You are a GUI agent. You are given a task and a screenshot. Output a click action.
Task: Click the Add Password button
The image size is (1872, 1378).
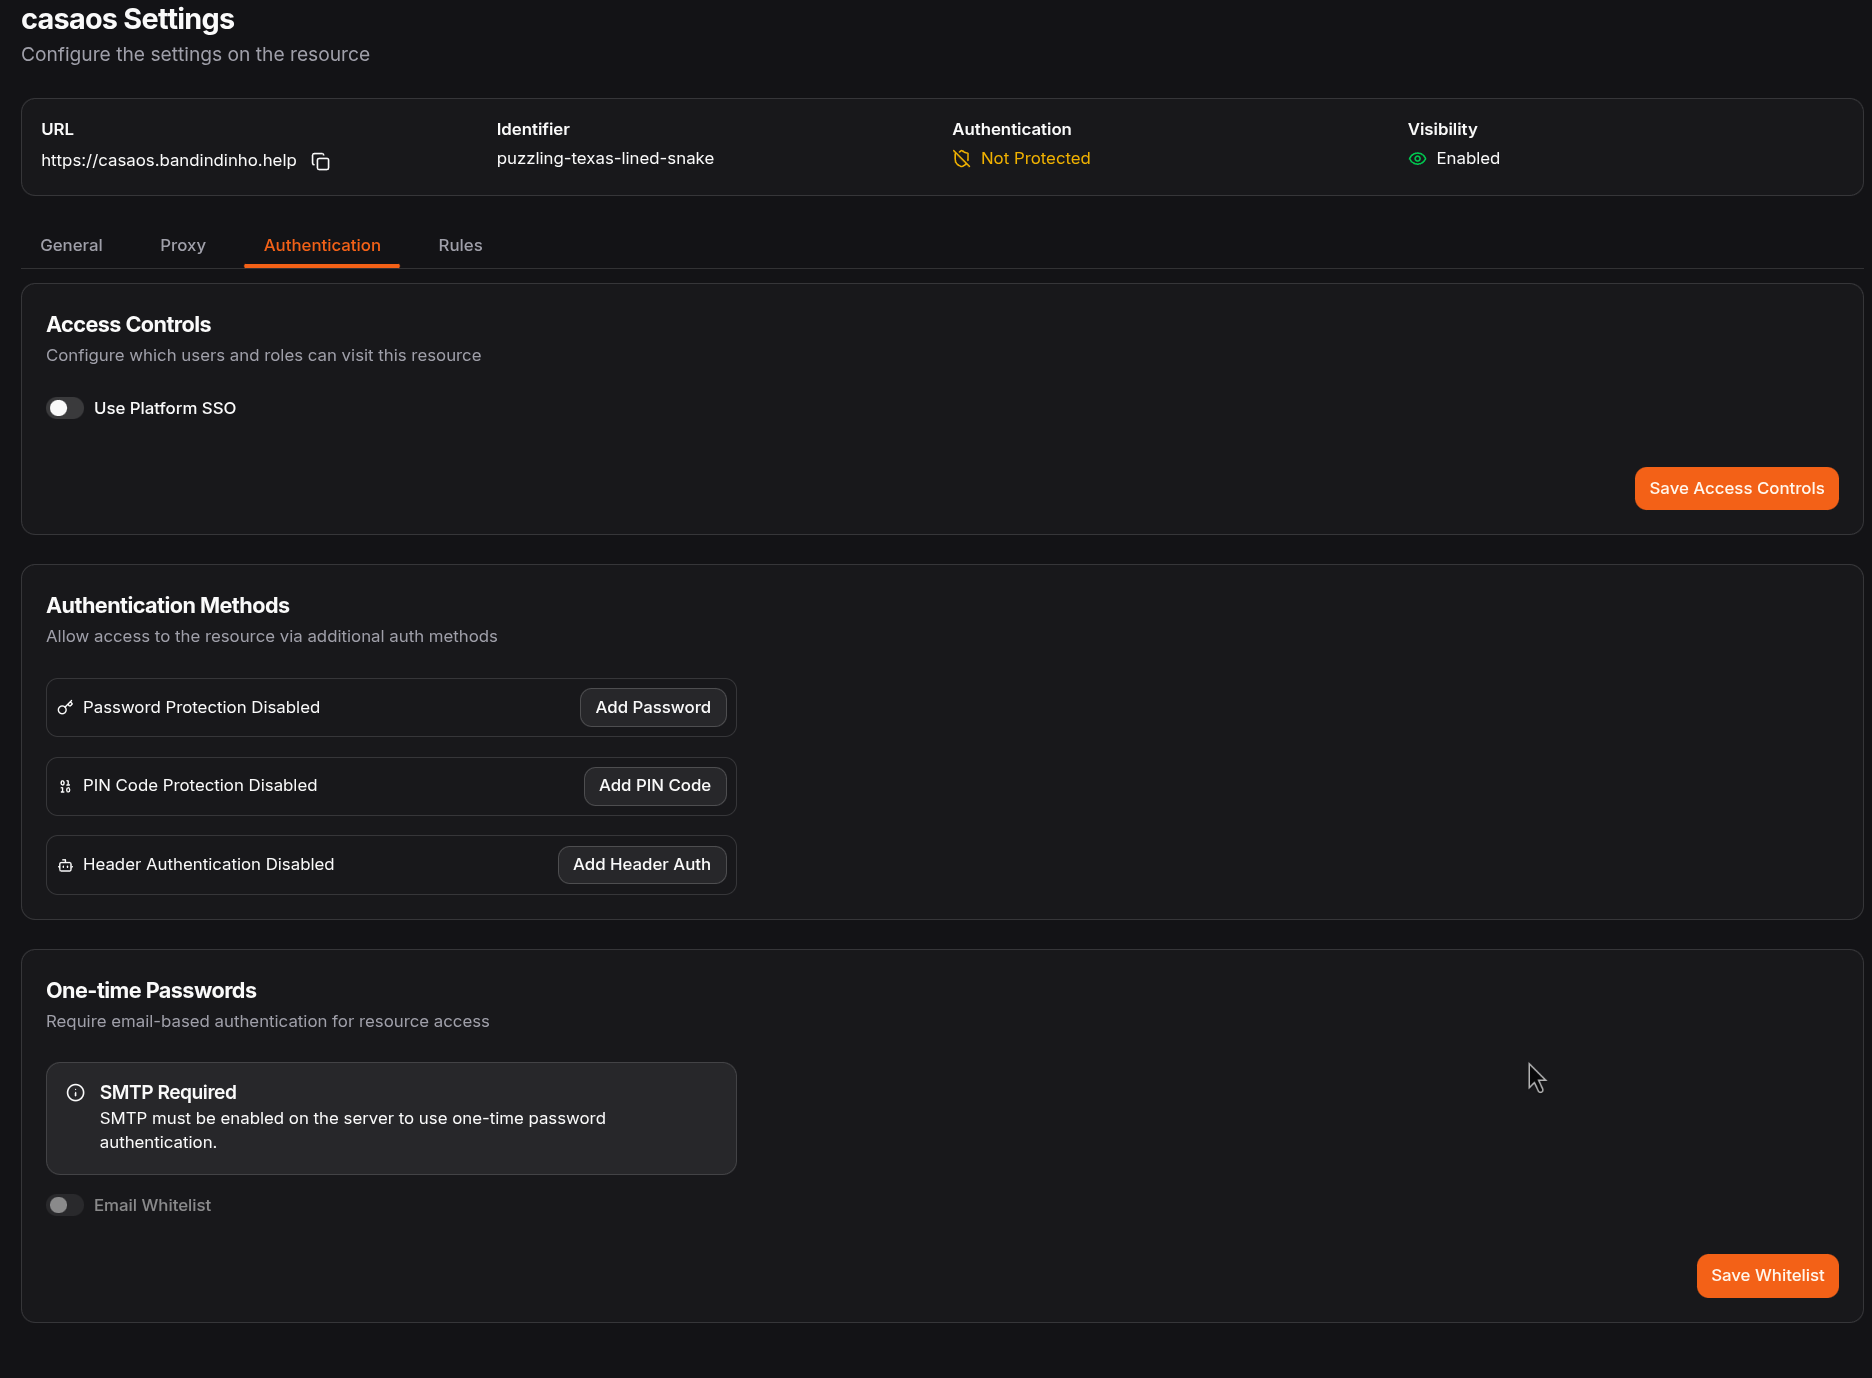[x=653, y=708]
